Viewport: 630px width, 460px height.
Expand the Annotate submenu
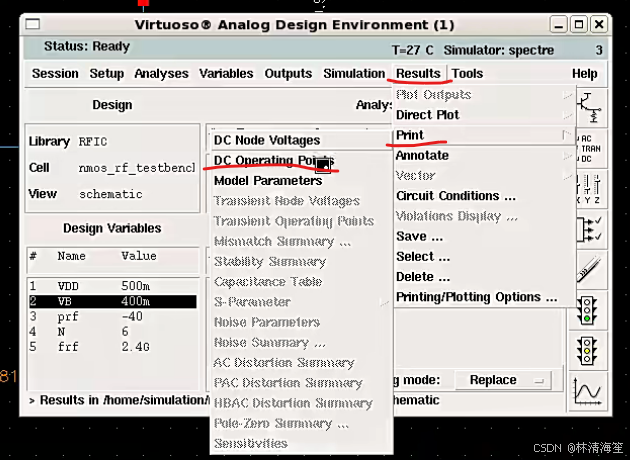pyautogui.click(x=484, y=155)
